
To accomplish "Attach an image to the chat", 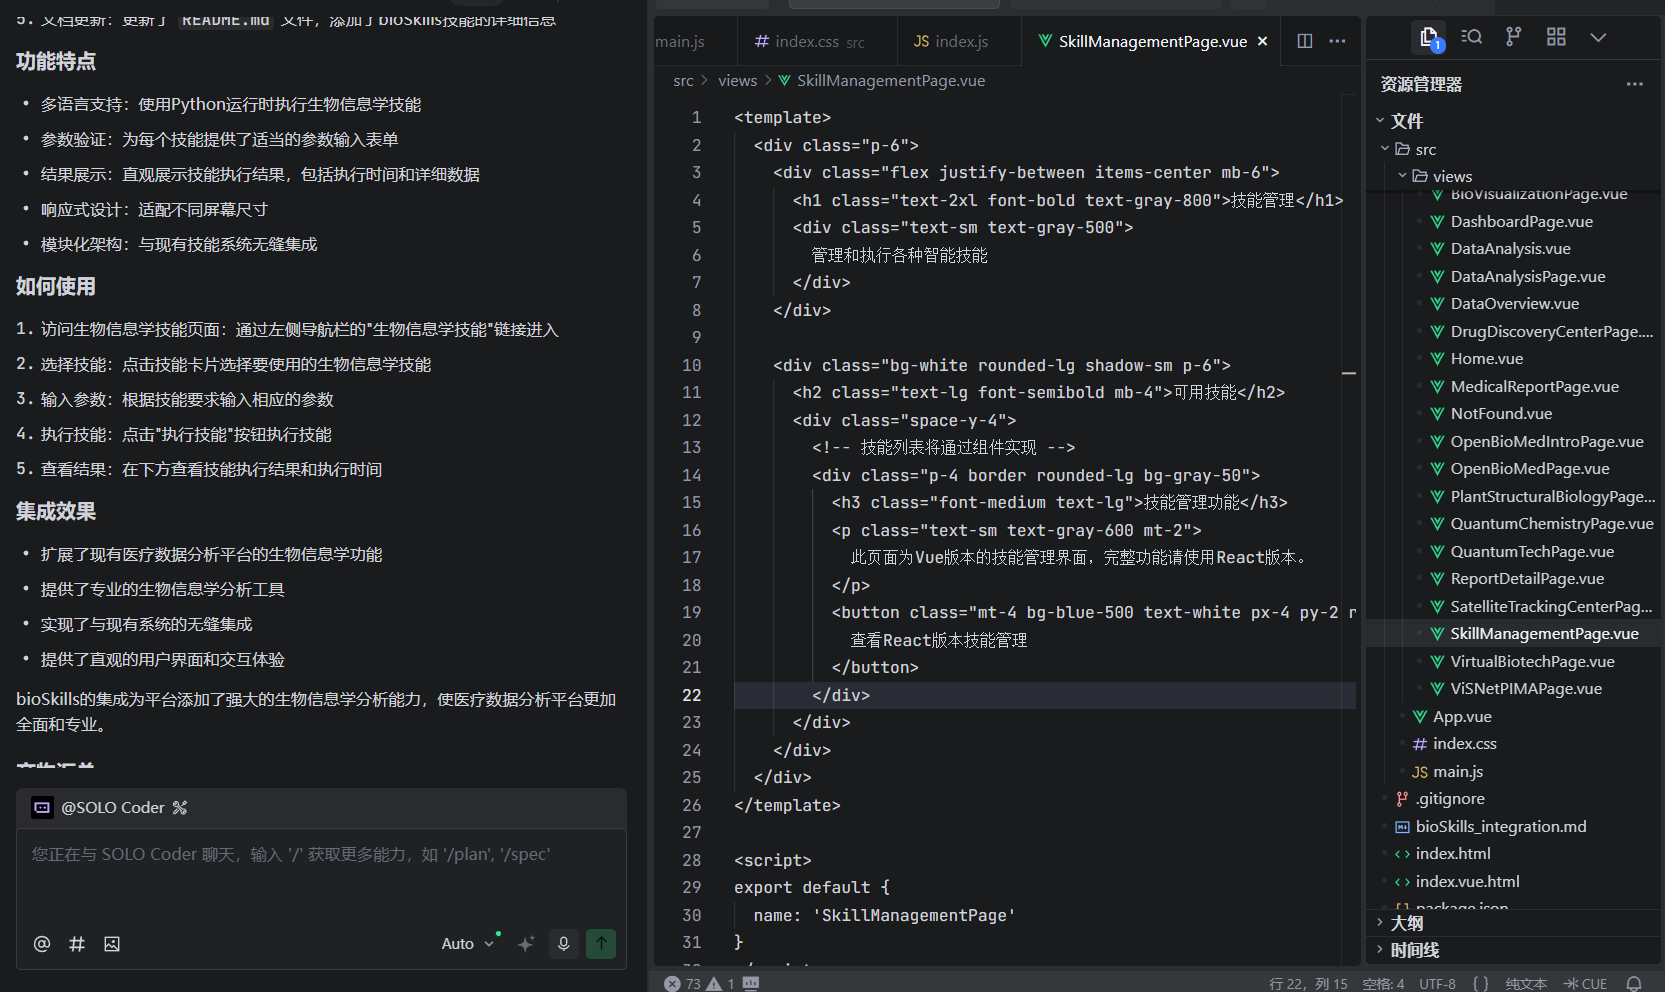I will 112,944.
